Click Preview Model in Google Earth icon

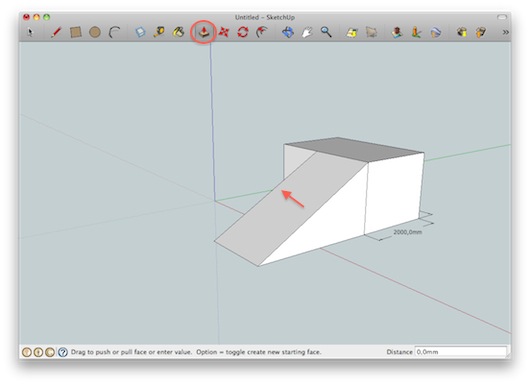coord(436,32)
